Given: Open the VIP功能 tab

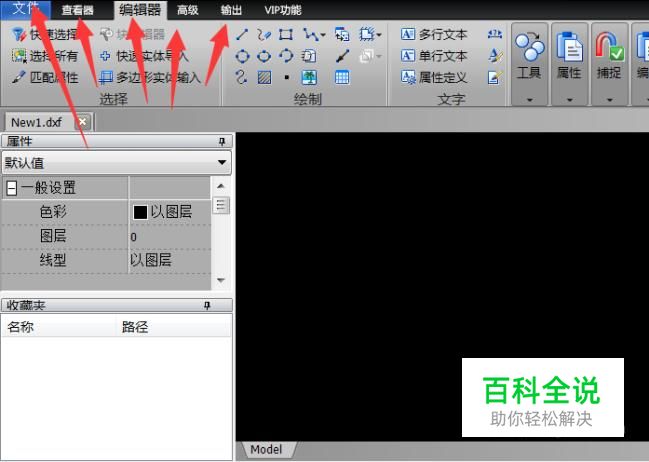Looking at the screenshot, I should pyautogui.click(x=283, y=10).
